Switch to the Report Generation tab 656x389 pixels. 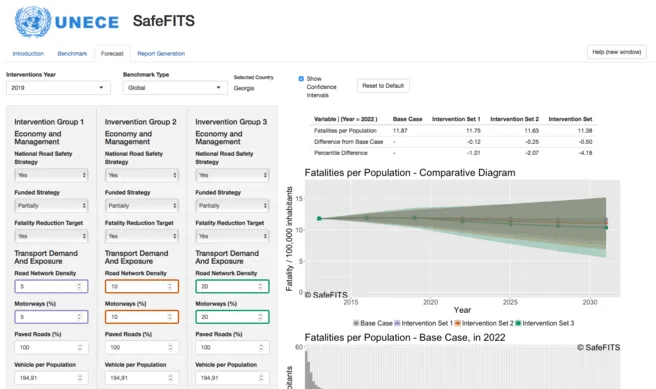coord(161,54)
